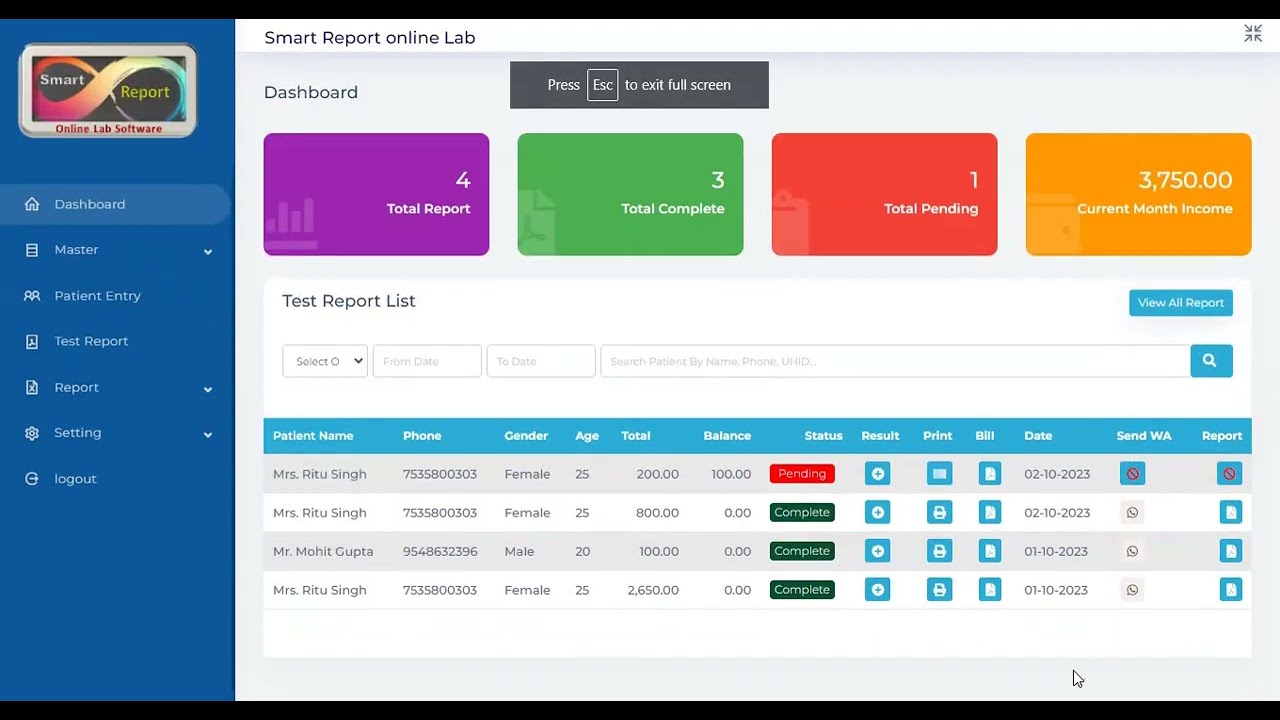This screenshot has width=1280, height=720.
Task: Click the Current Month Income card
Action: (x=1138, y=194)
